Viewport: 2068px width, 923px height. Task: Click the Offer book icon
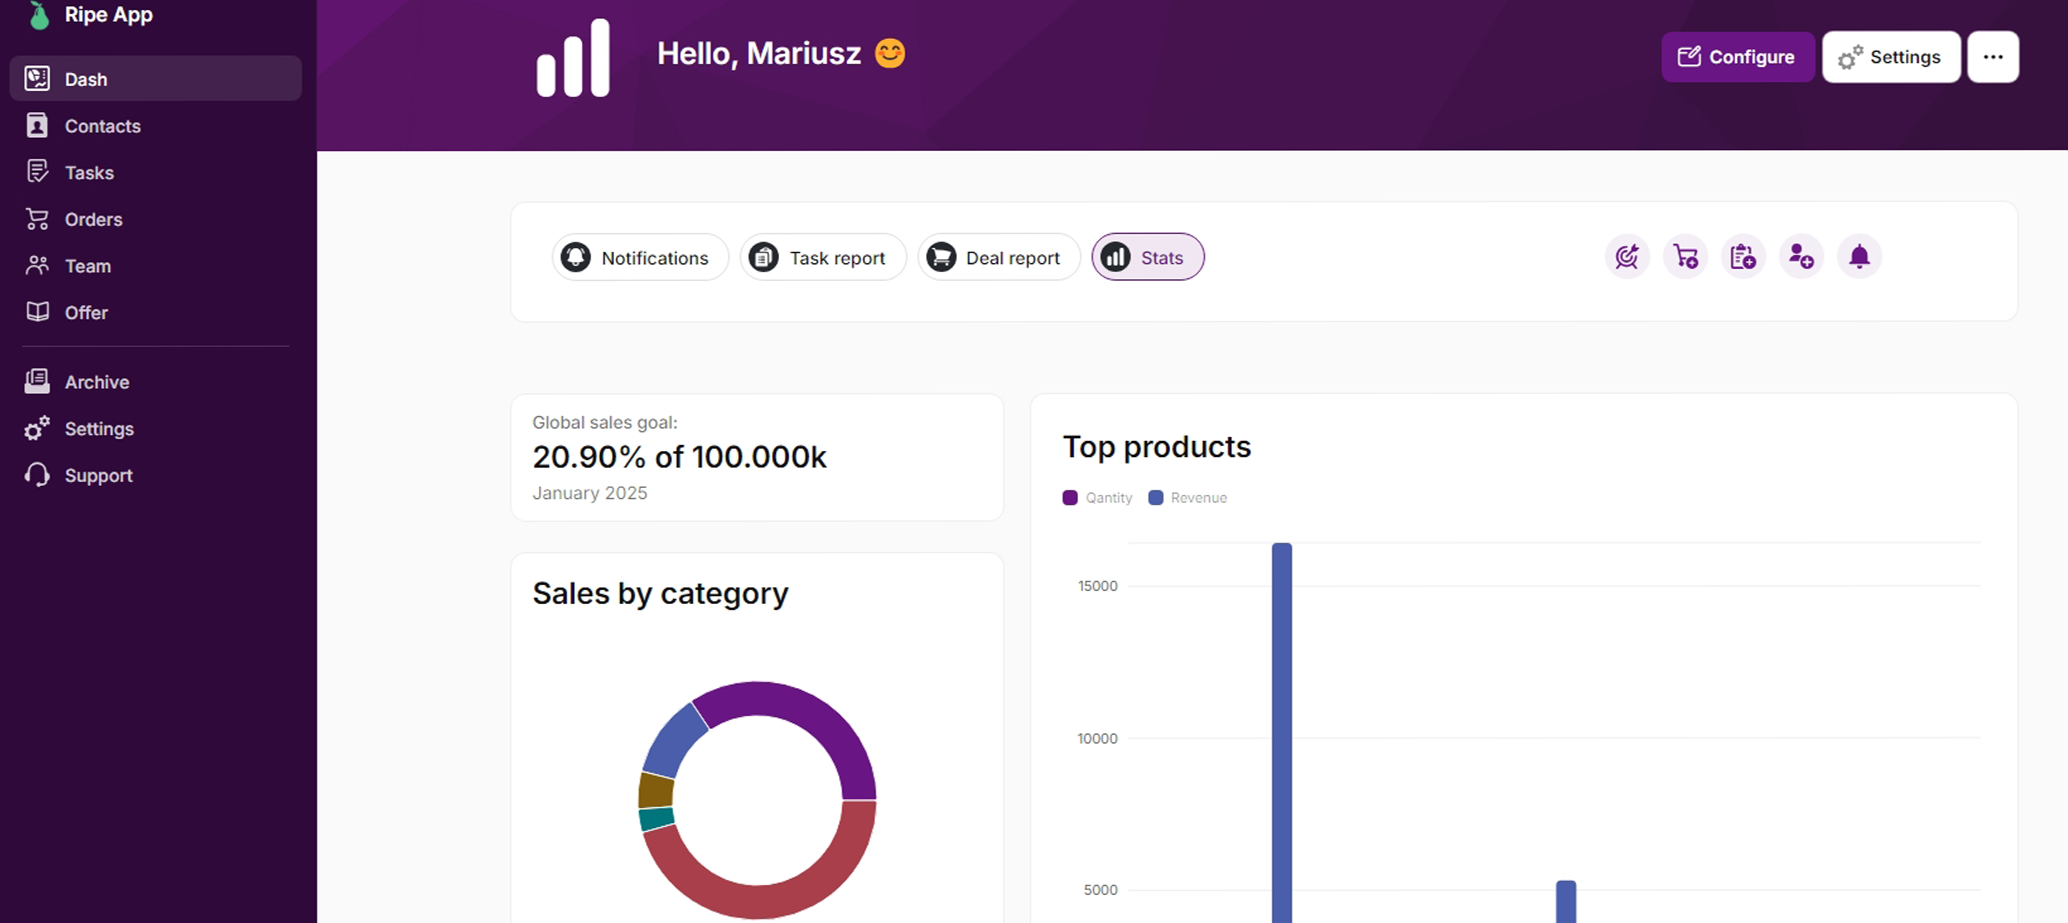pos(37,311)
